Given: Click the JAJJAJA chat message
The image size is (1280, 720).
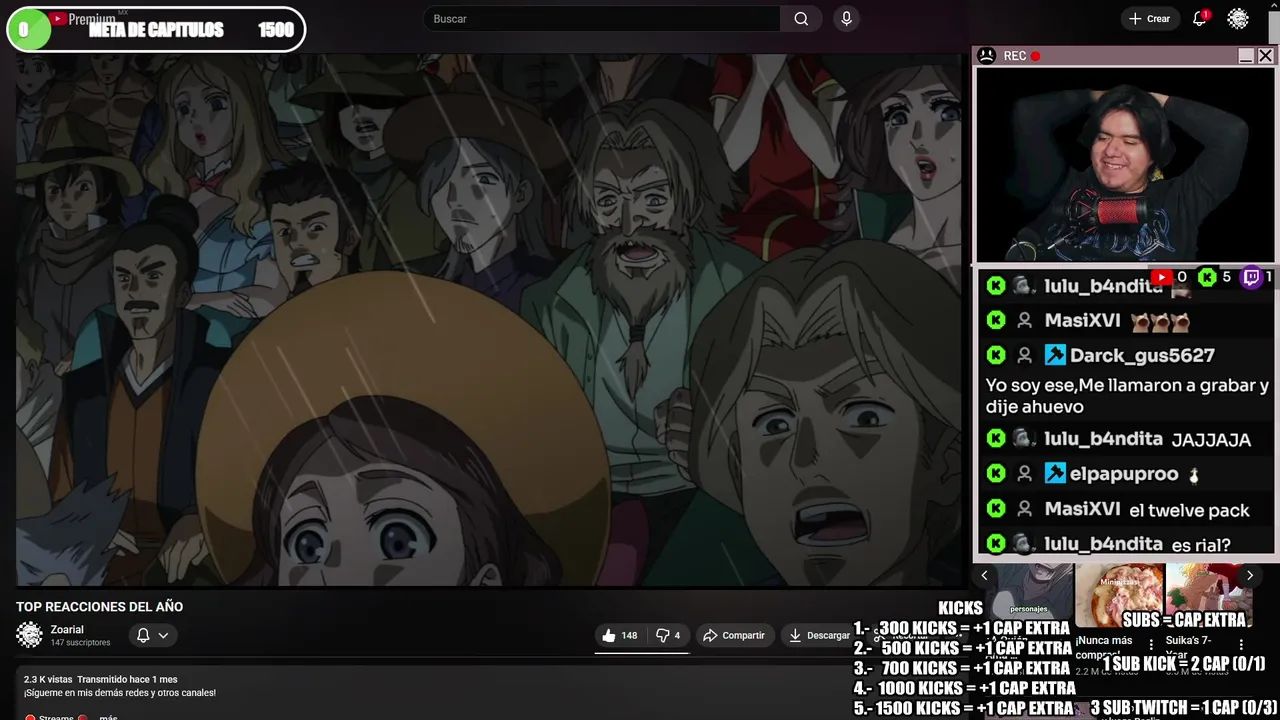Looking at the screenshot, I should point(1210,440).
